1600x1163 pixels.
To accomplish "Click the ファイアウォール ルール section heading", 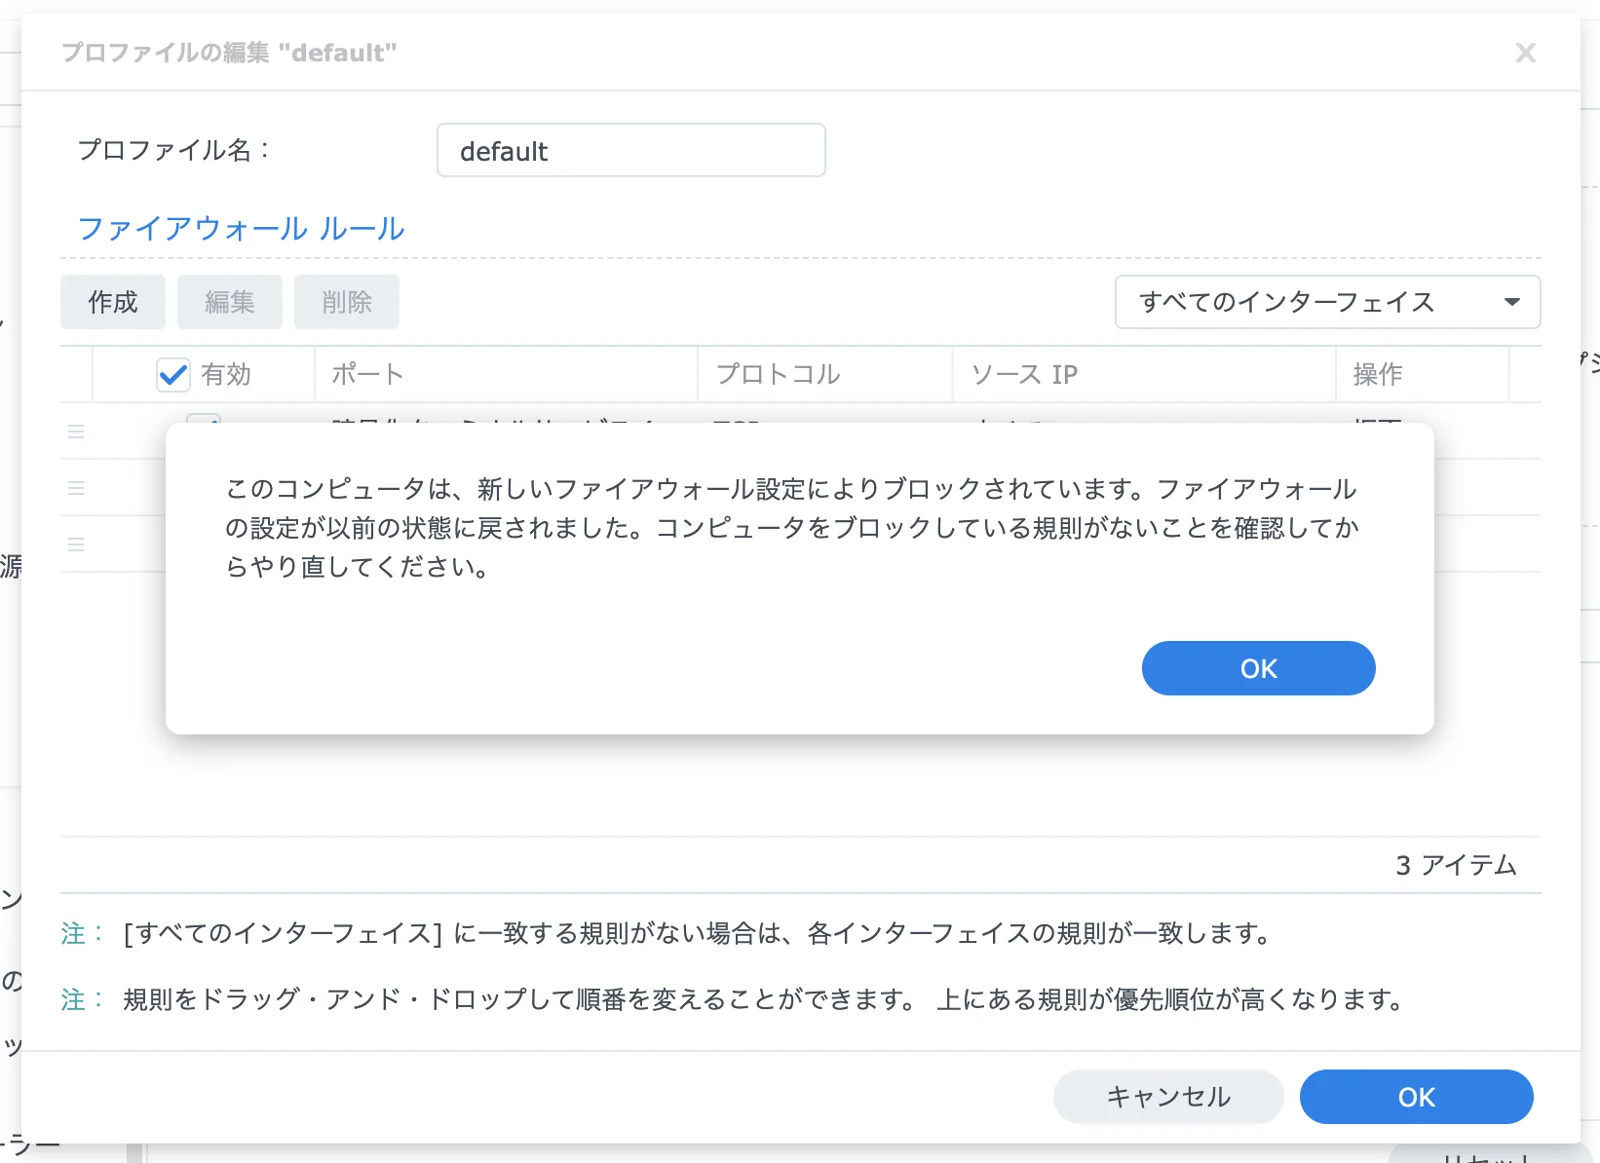I will (241, 229).
